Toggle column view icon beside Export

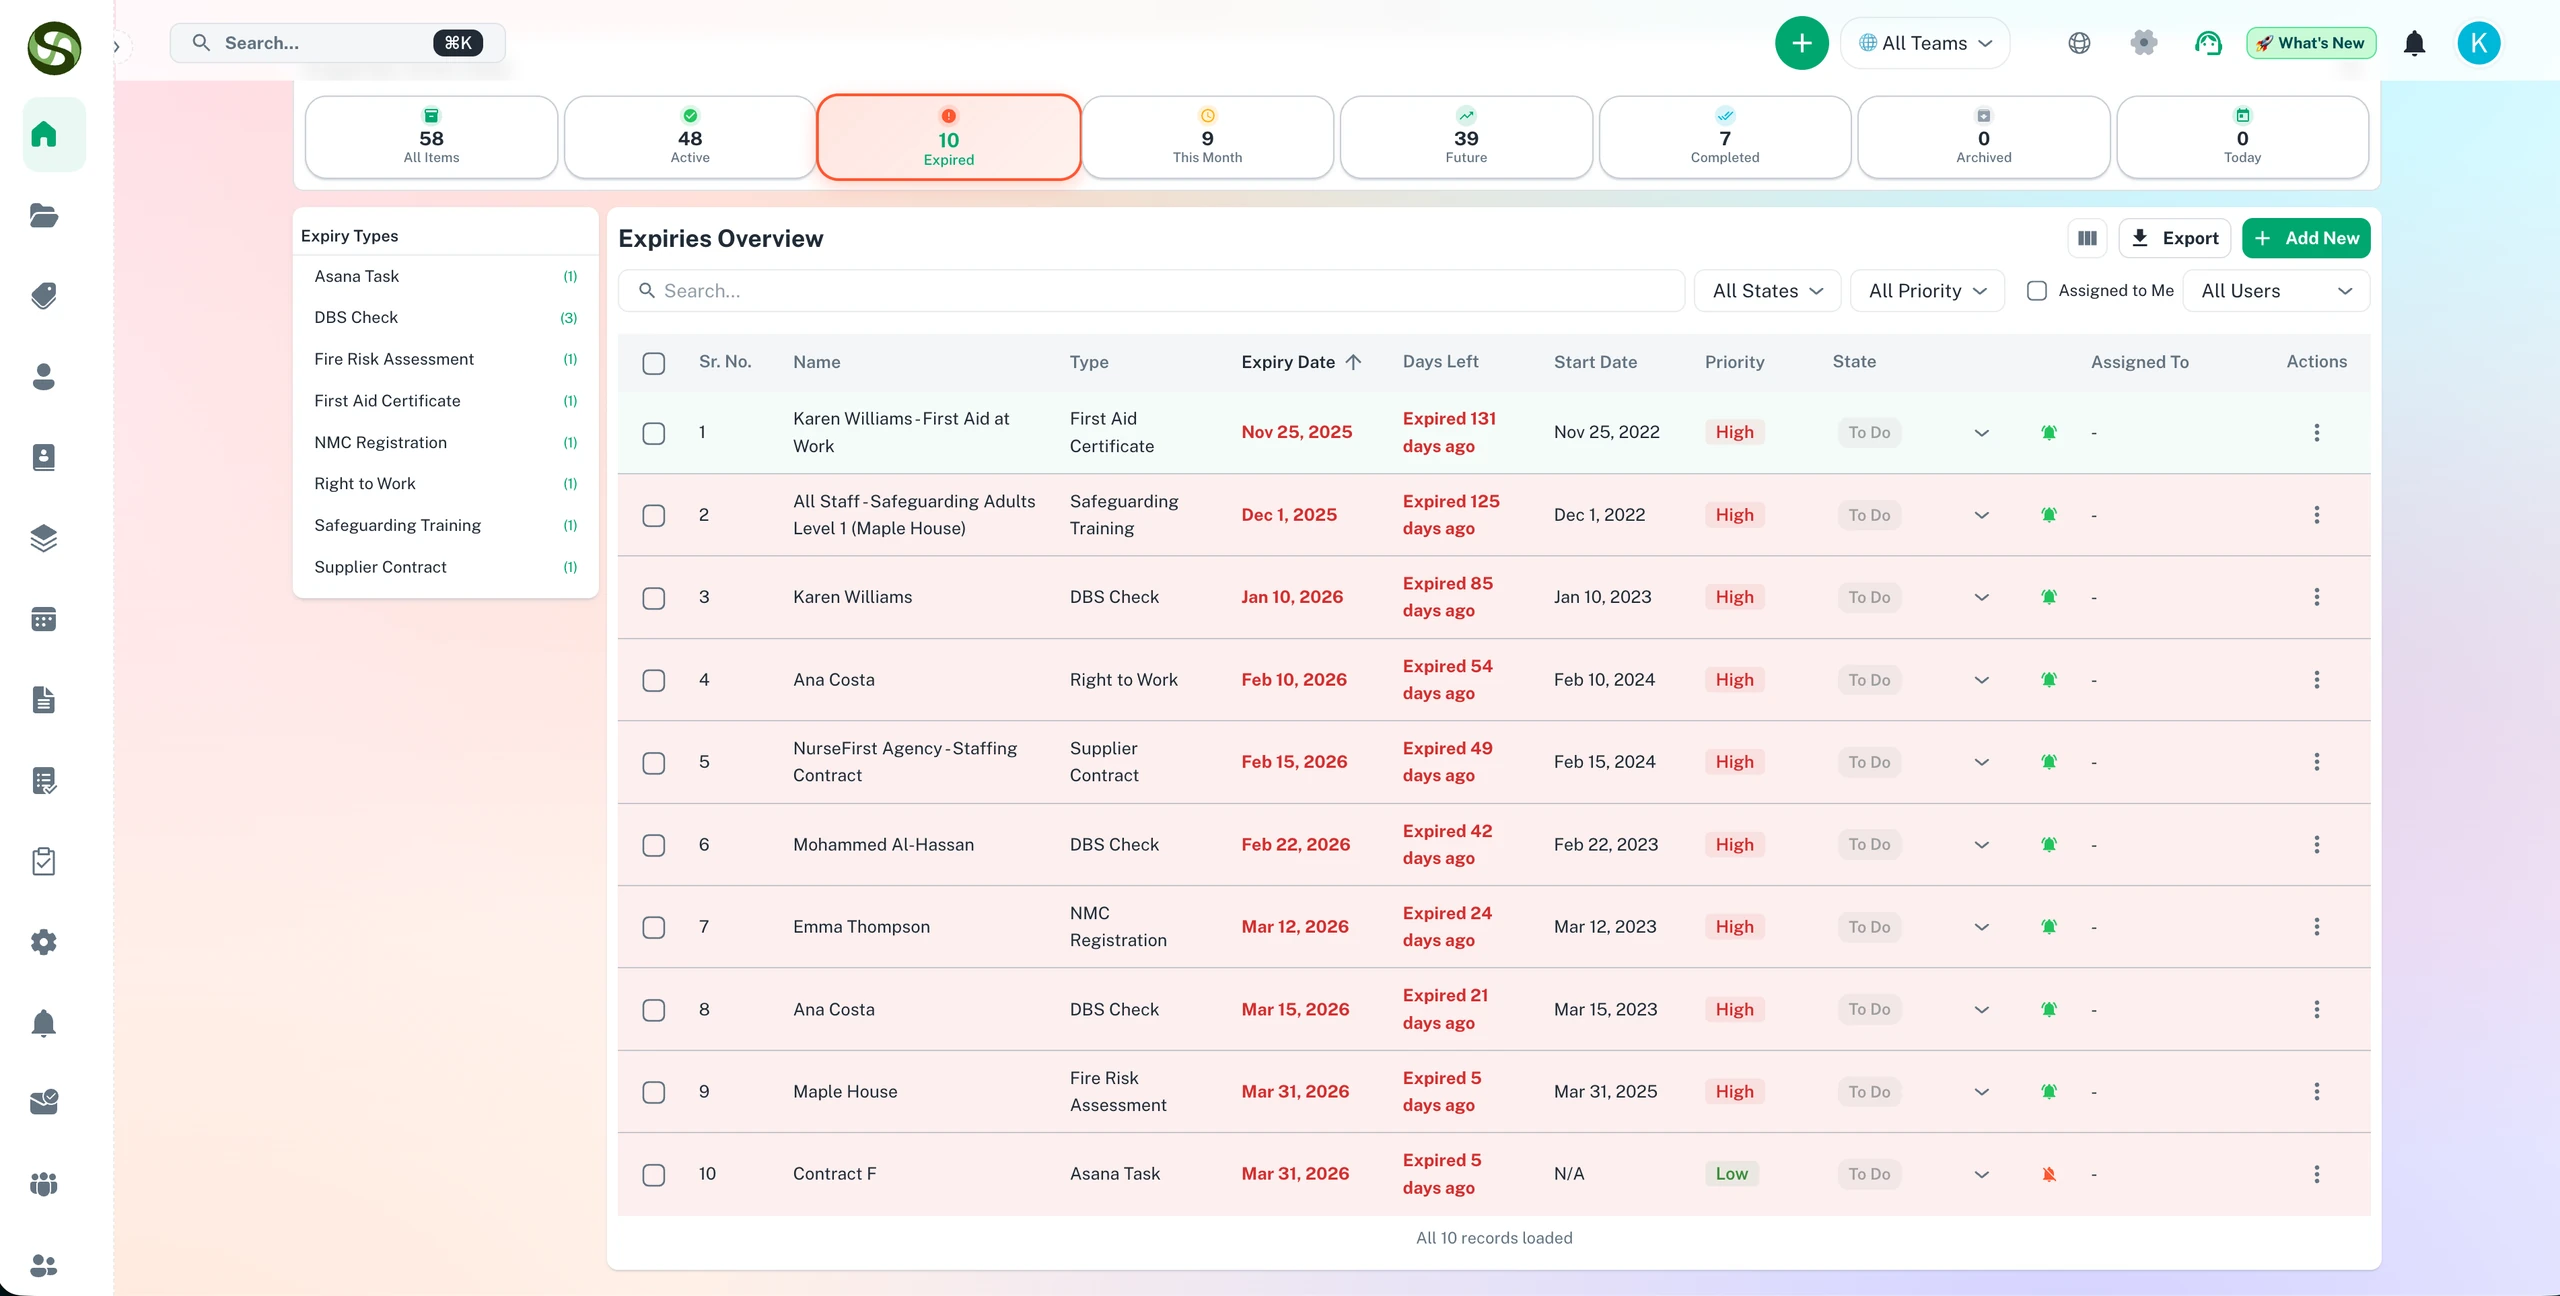[2087, 238]
